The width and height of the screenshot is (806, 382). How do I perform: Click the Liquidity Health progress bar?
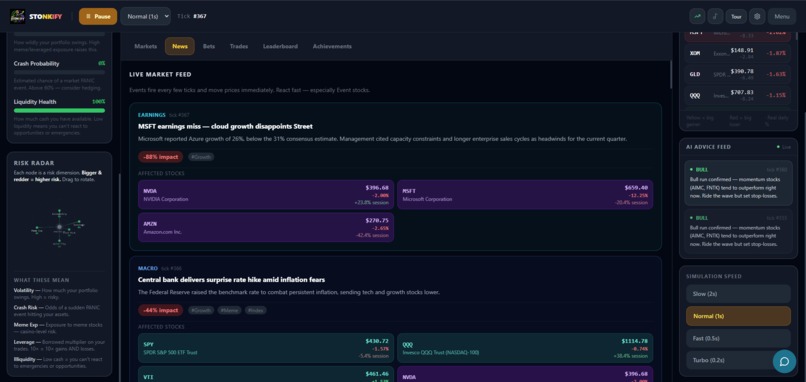59,111
